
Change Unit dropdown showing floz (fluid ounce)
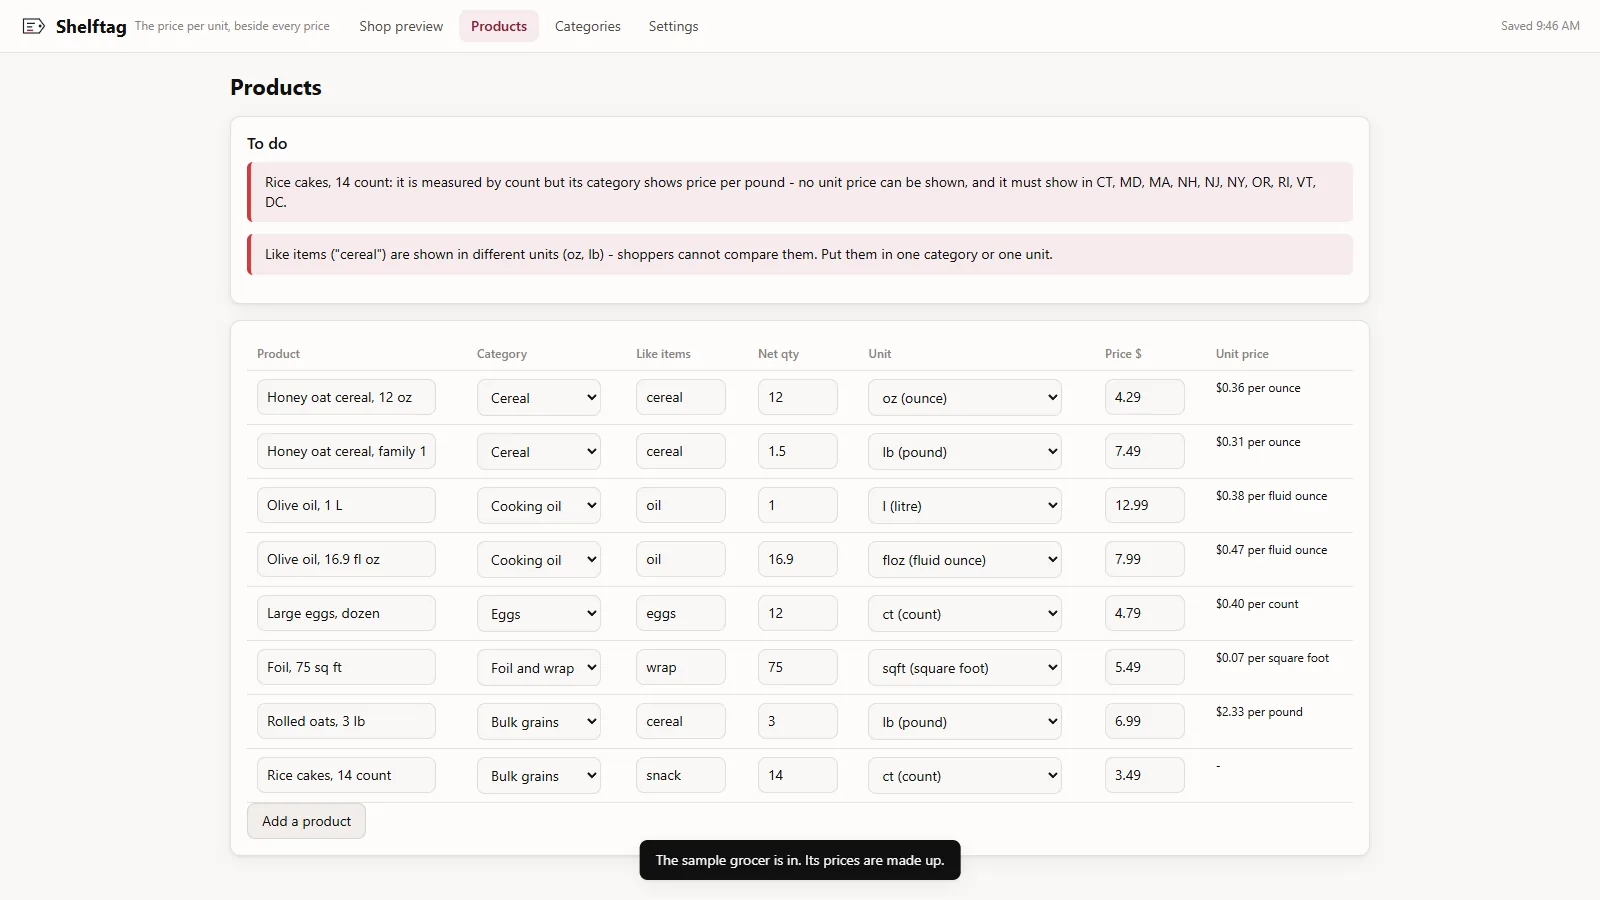point(965,559)
